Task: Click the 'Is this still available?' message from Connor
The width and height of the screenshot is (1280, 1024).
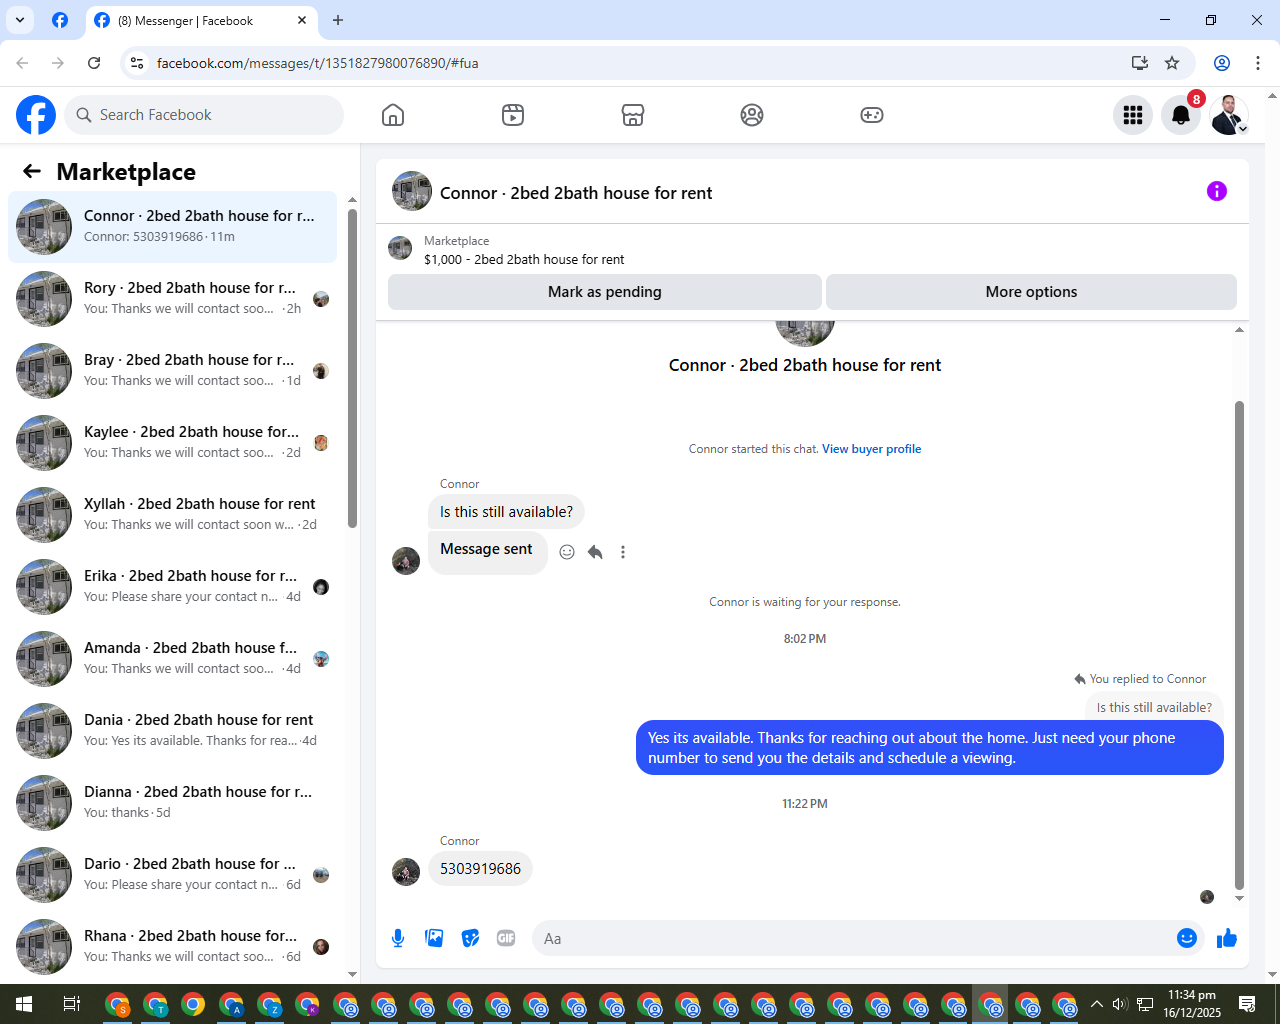Action: tap(506, 512)
